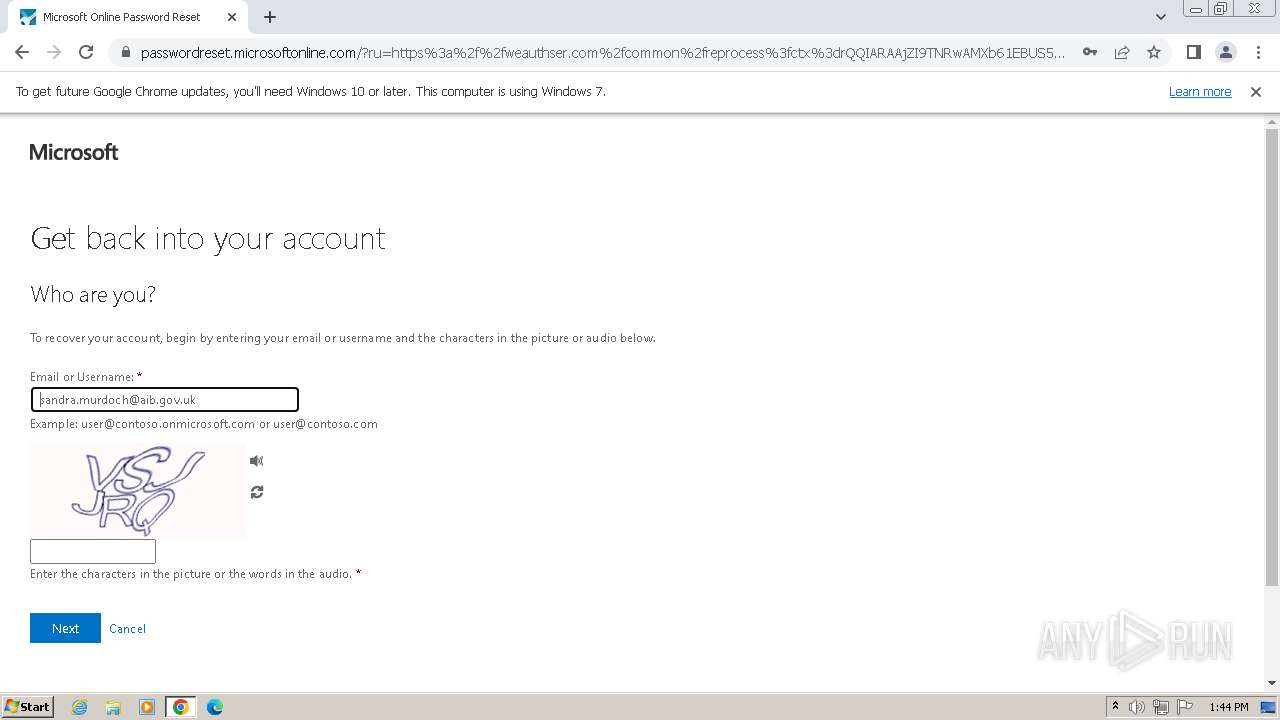Focus the captcha characters input box
This screenshot has height=720, width=1280.
[93, 551]
